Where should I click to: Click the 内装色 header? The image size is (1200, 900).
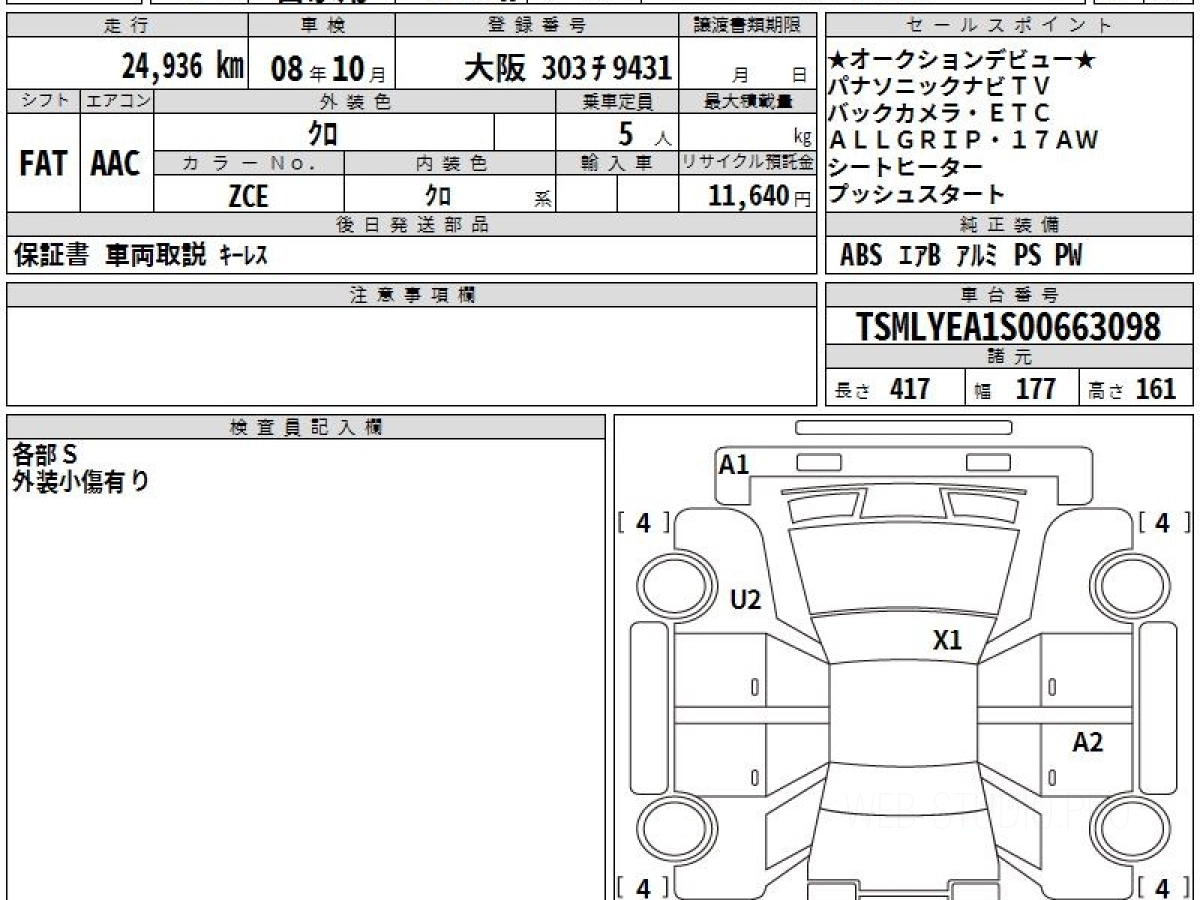tap(450, 163)
